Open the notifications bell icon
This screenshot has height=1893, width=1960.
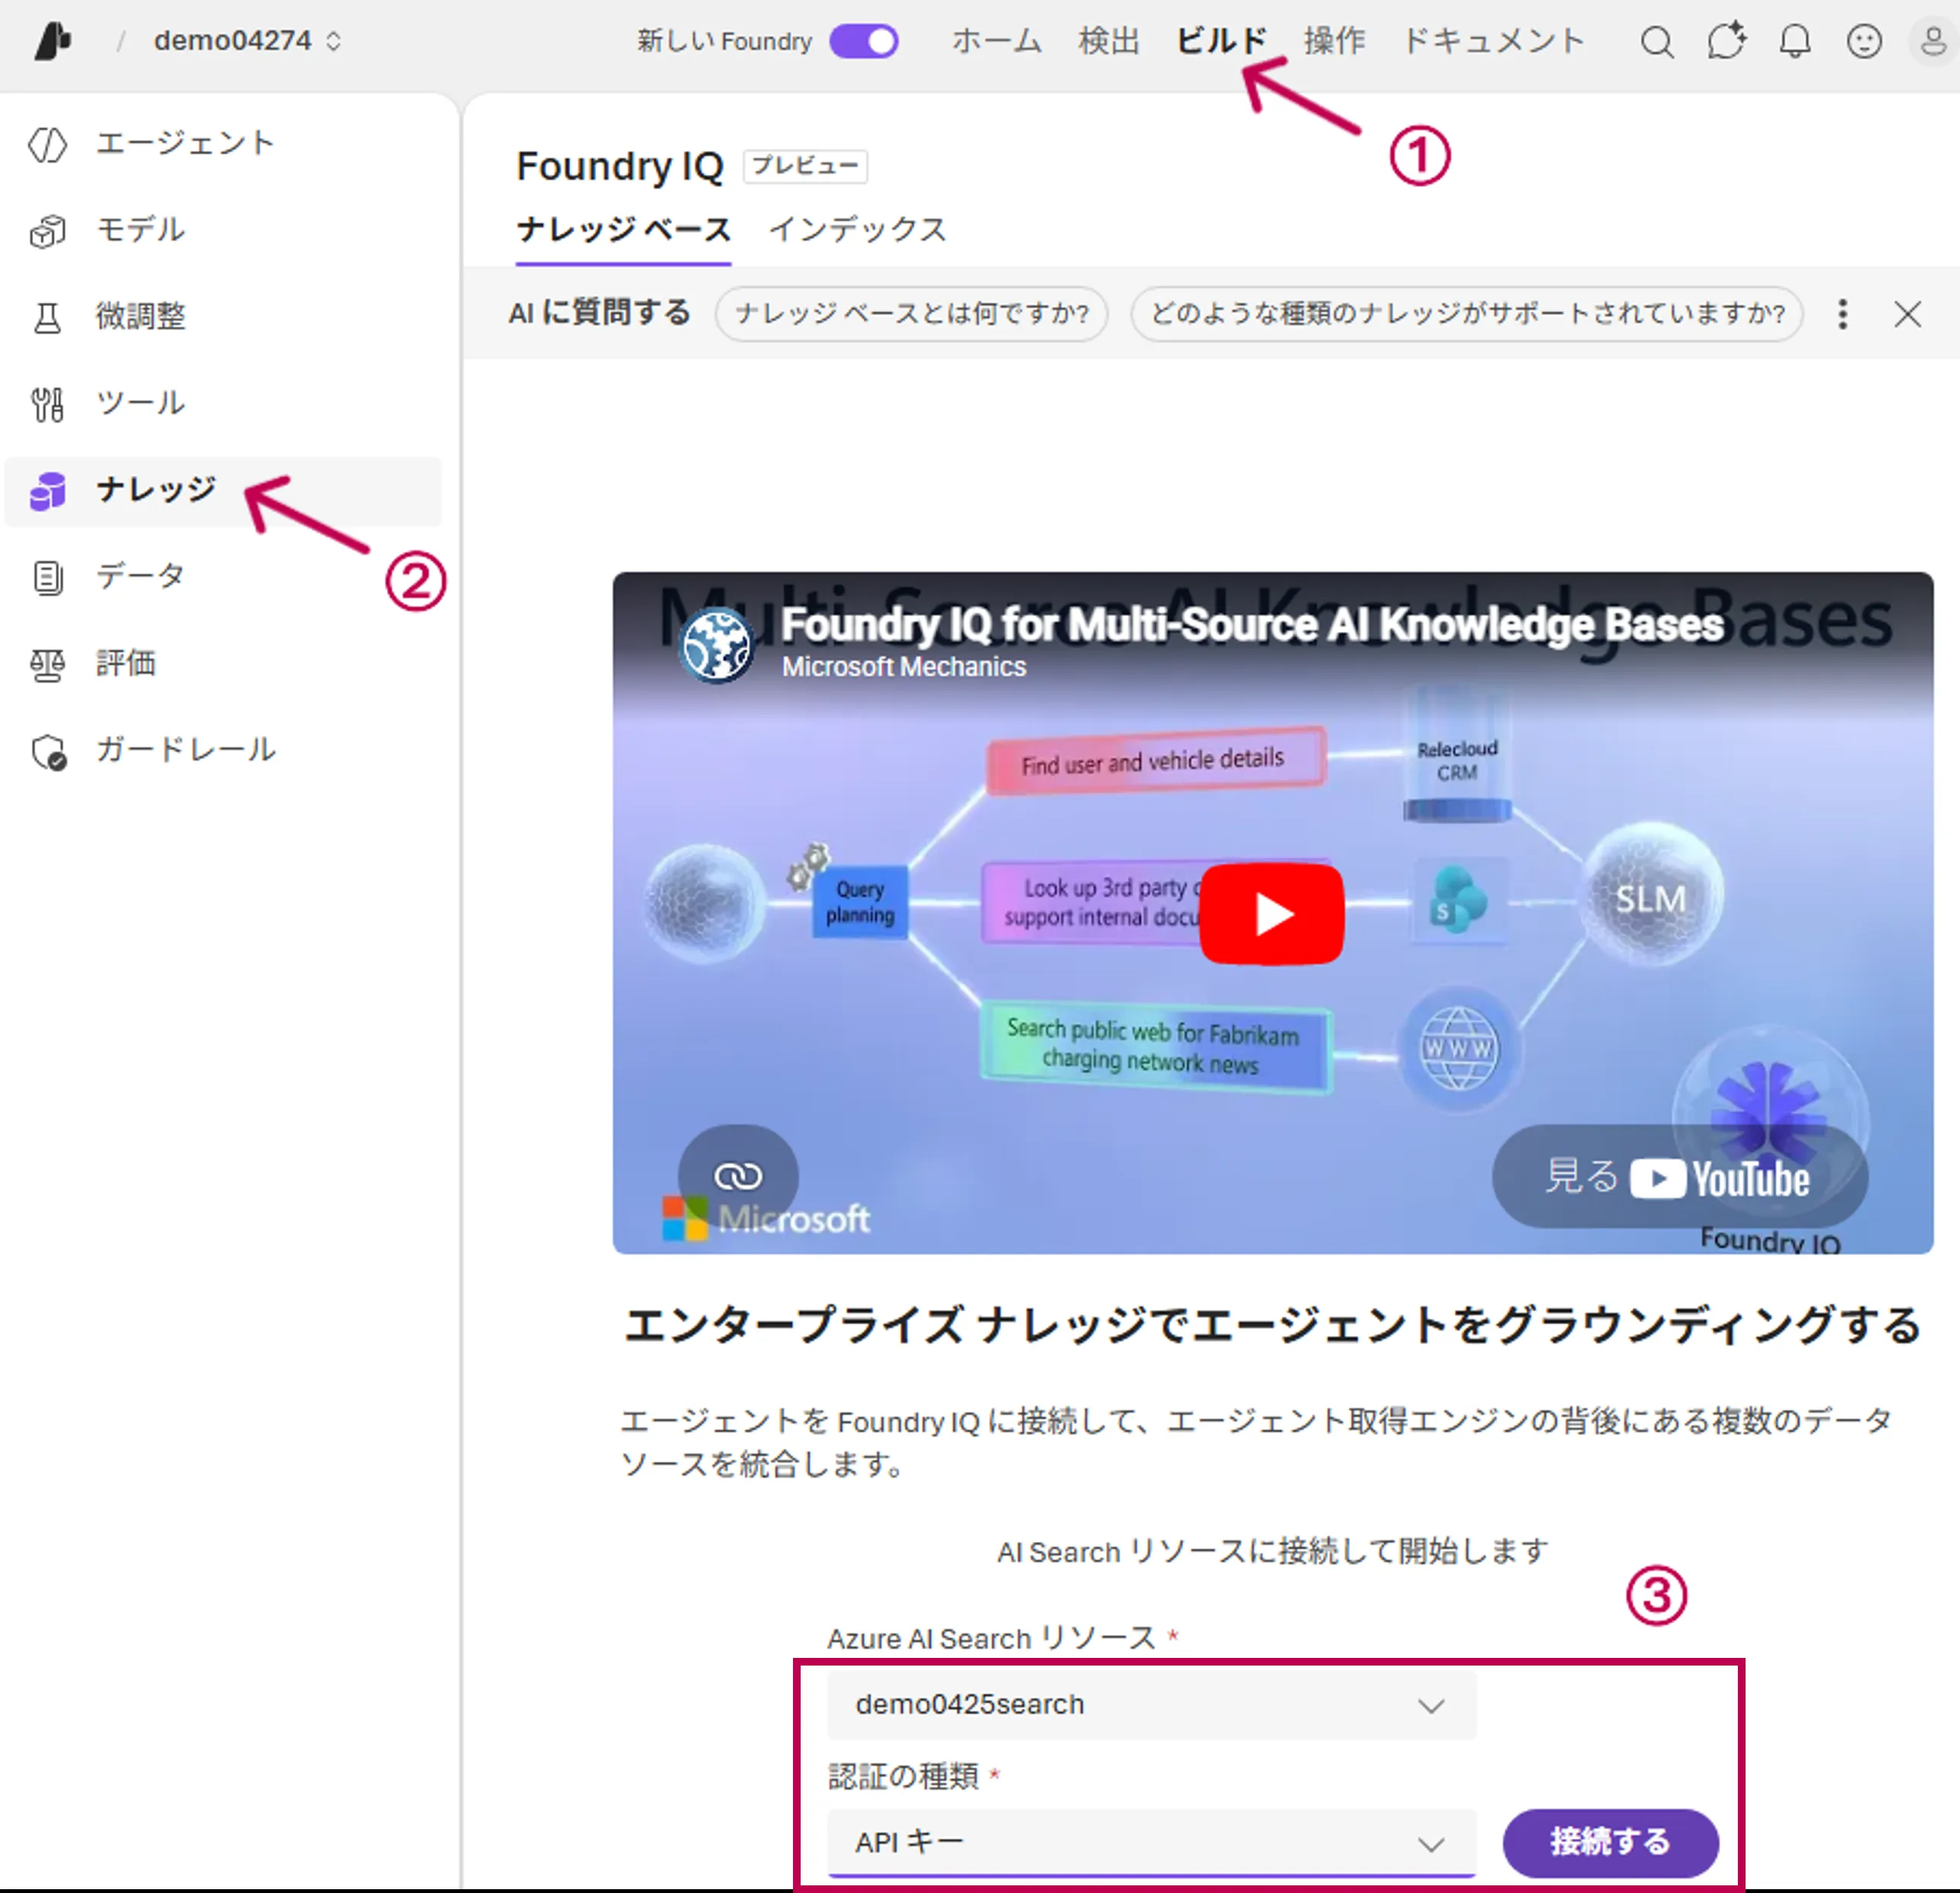1795,42
